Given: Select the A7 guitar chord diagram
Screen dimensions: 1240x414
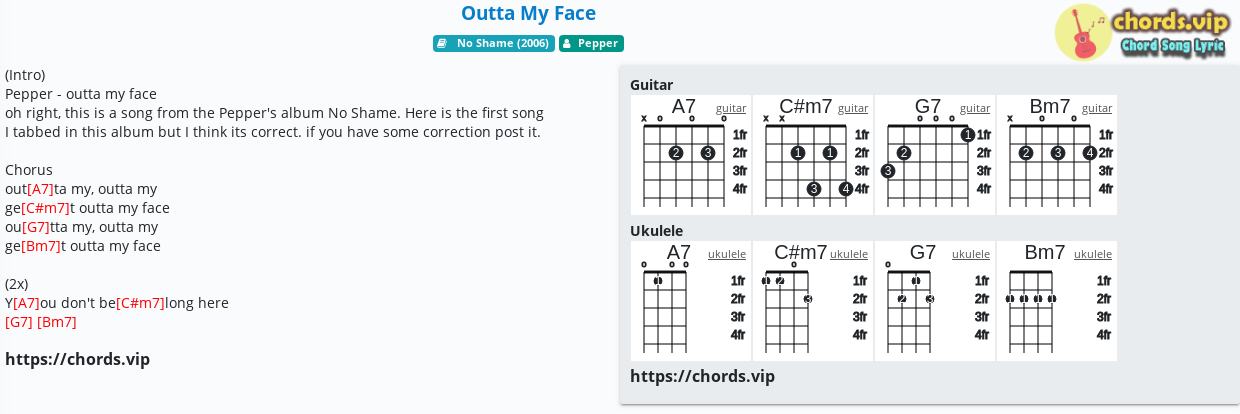Looking at the screenshot, I should point(691,155).
